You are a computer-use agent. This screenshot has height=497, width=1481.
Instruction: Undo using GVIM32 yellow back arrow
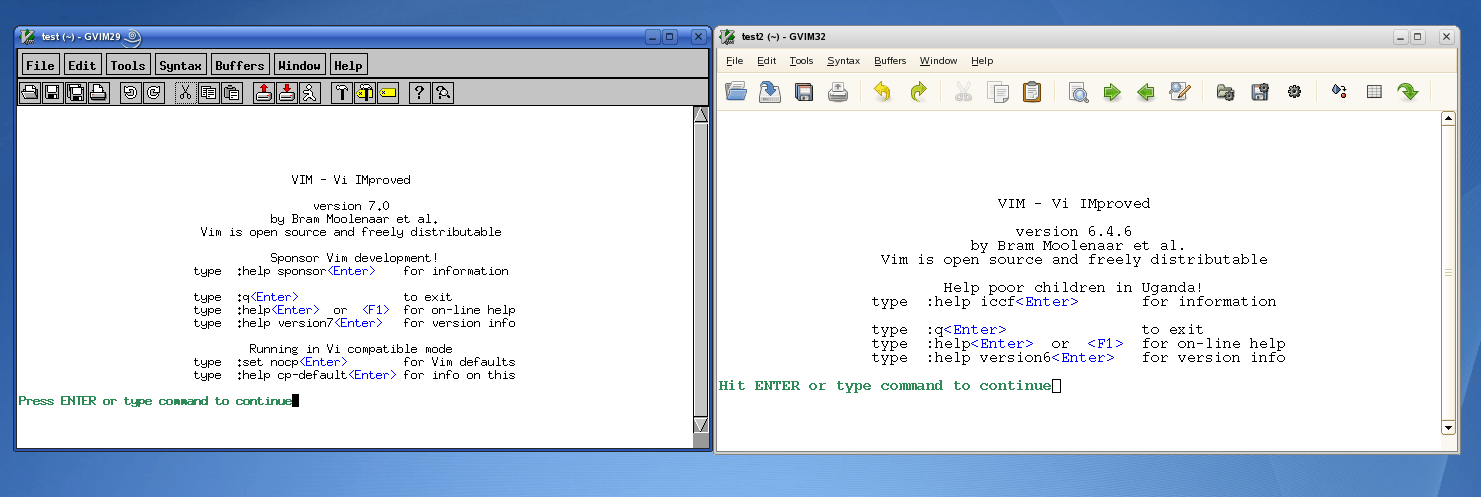[882, 92]
